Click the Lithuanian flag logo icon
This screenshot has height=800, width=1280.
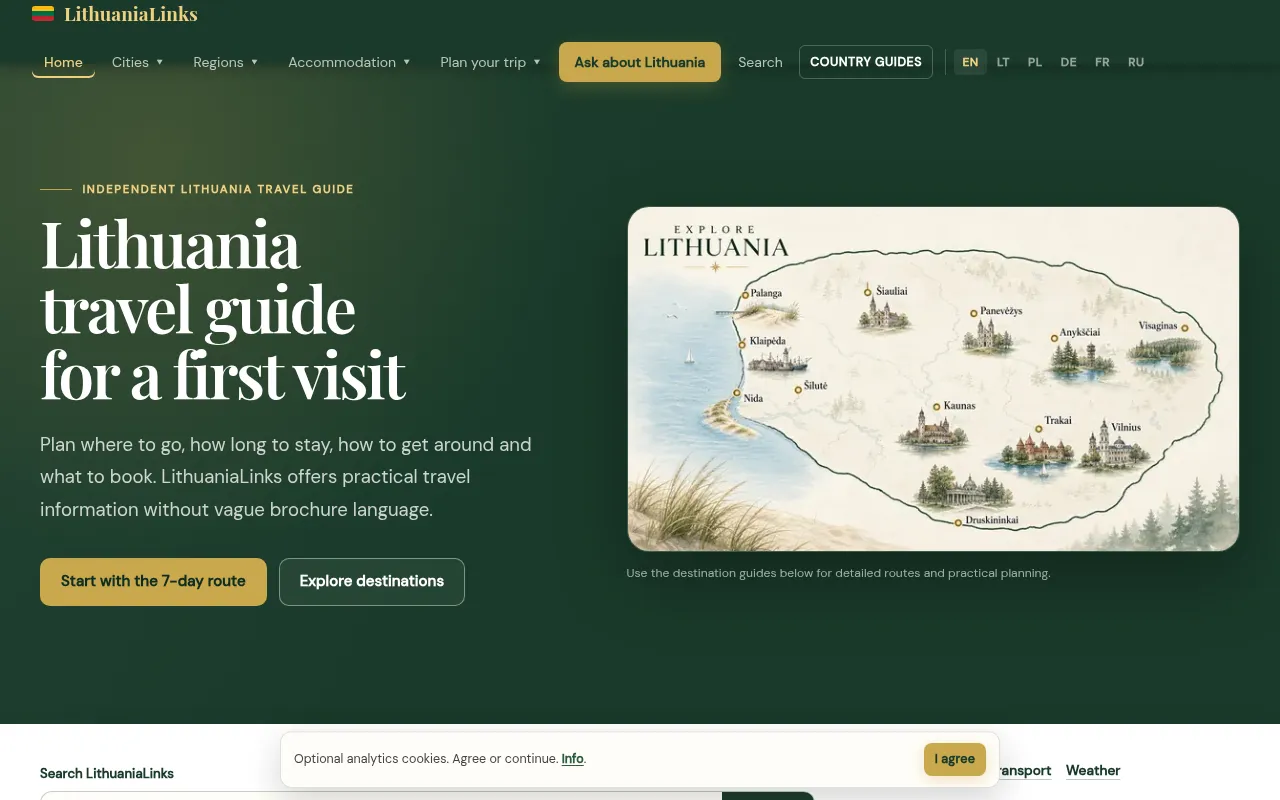coord(43,14)
